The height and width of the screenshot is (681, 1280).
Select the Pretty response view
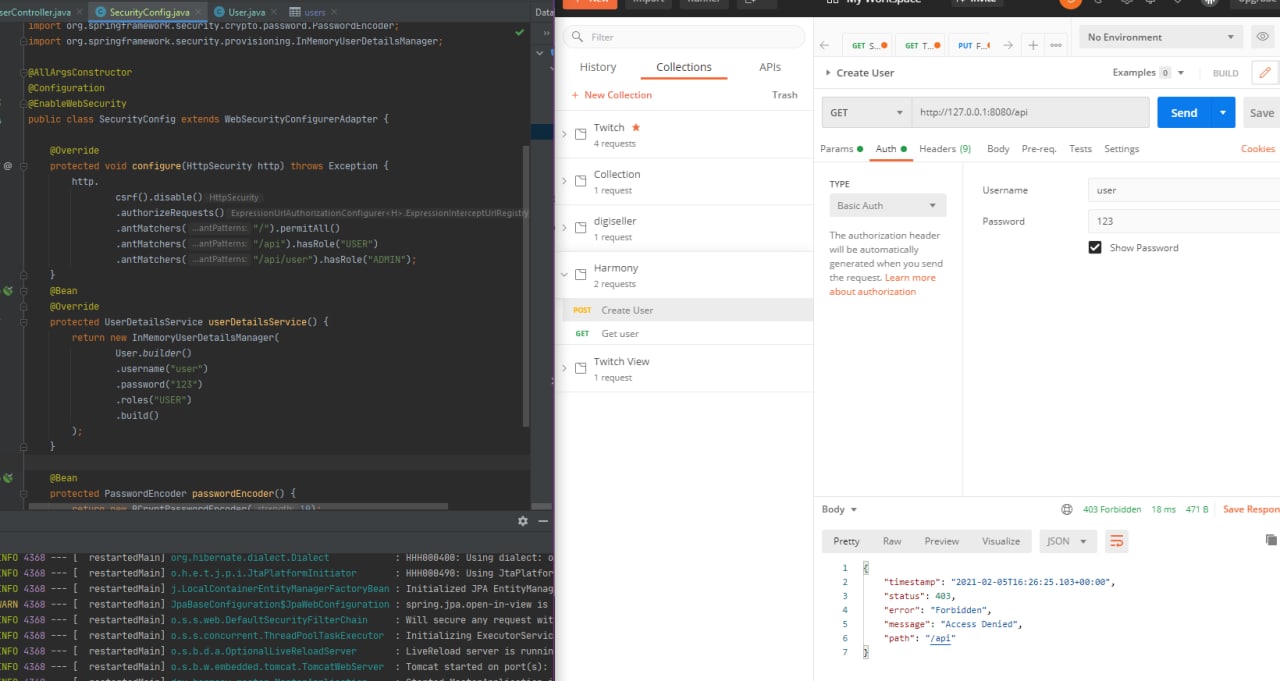(846, 541)
